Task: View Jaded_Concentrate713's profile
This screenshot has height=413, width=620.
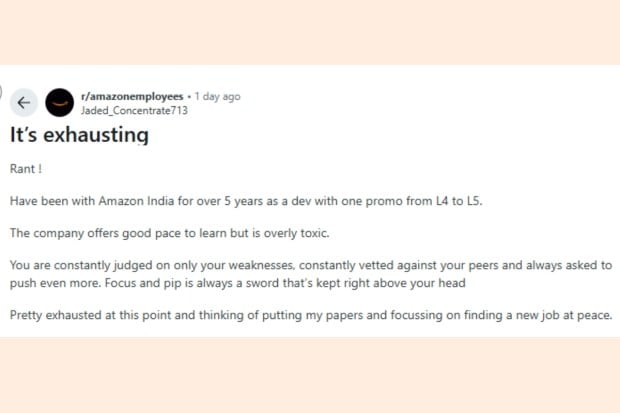Action: pos(134,110)
